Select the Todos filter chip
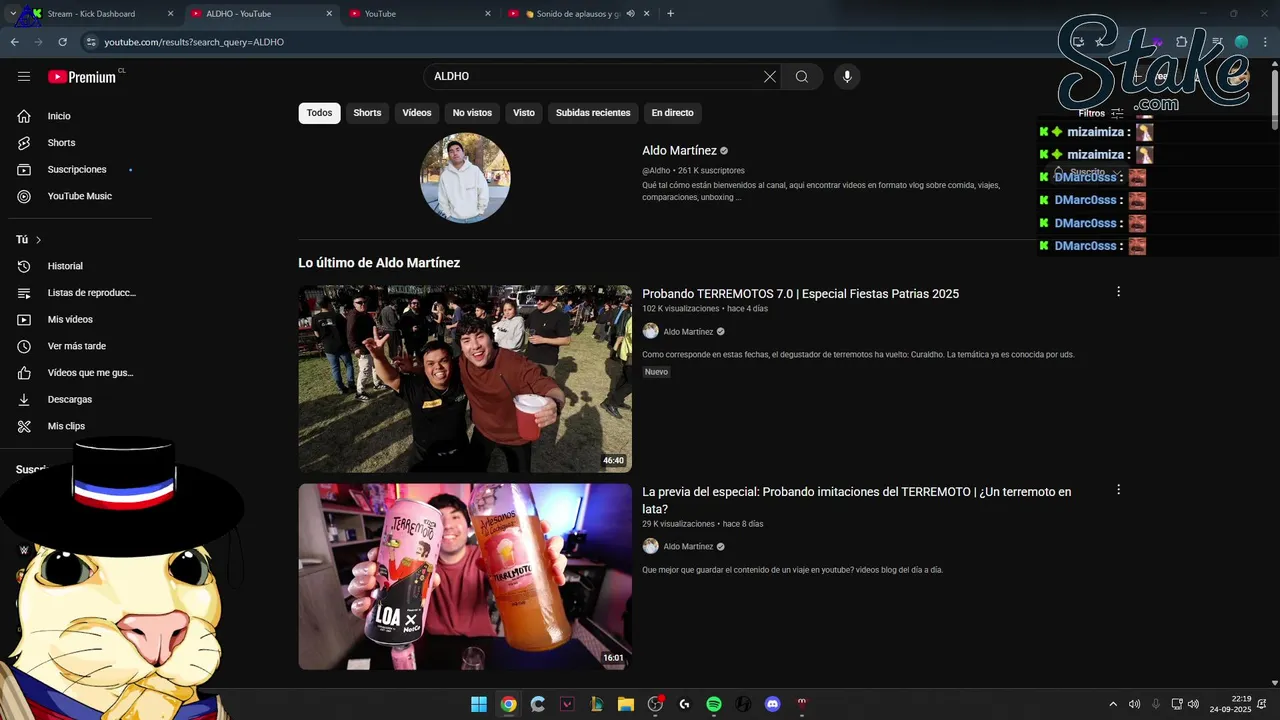This screenshot has height=720, width=1280. click(x=319, y=113)
